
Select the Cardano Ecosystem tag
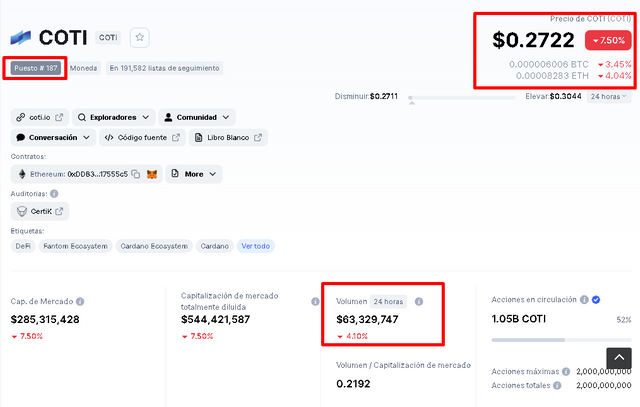(x=154, y=246)
